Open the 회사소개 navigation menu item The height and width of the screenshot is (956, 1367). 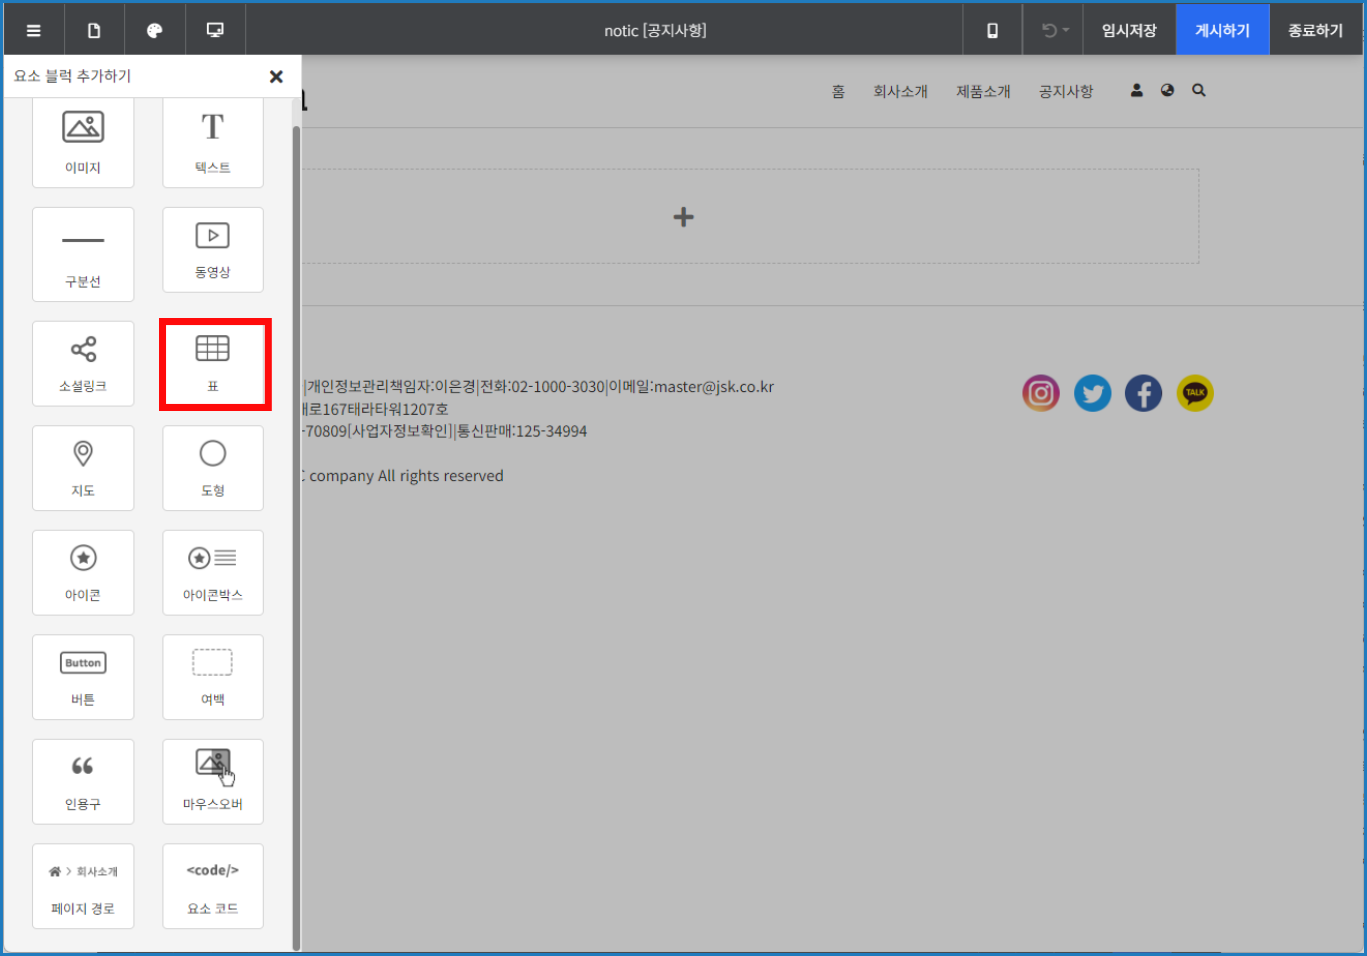click(x=900, y=91)
